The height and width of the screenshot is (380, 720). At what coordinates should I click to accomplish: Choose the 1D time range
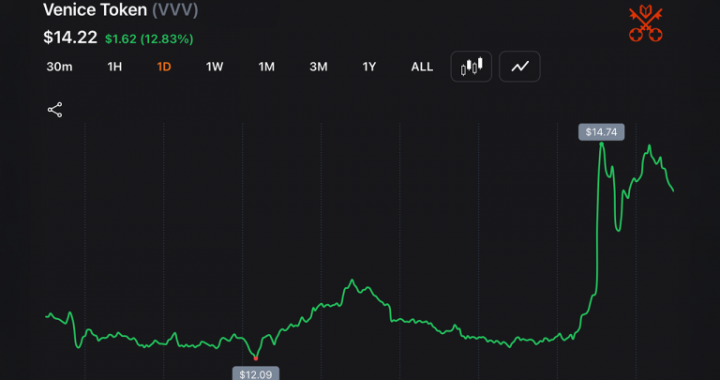164,67
